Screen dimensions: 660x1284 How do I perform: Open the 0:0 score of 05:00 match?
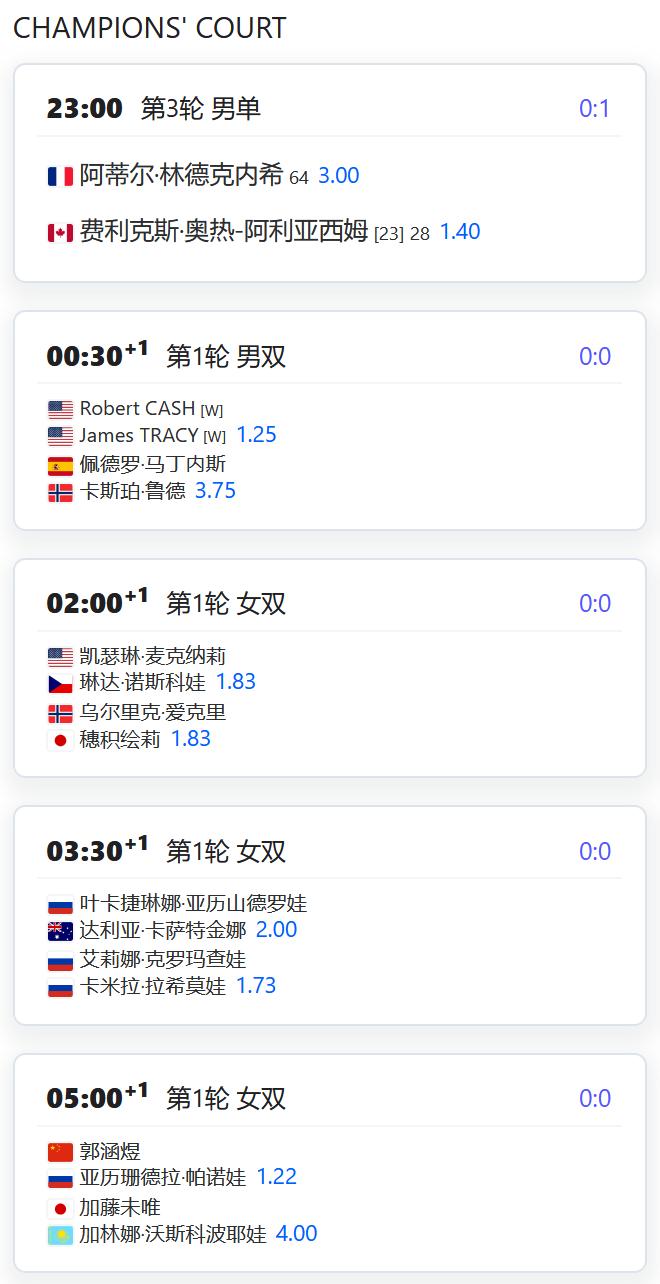point(594,1099)
